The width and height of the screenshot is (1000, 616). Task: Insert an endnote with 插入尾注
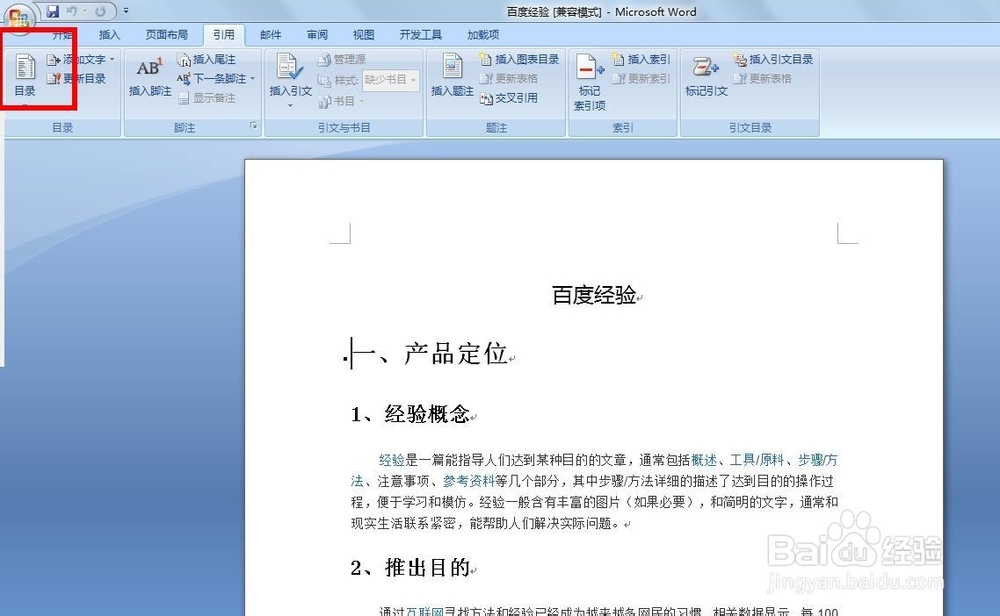(x=207, y=59)
